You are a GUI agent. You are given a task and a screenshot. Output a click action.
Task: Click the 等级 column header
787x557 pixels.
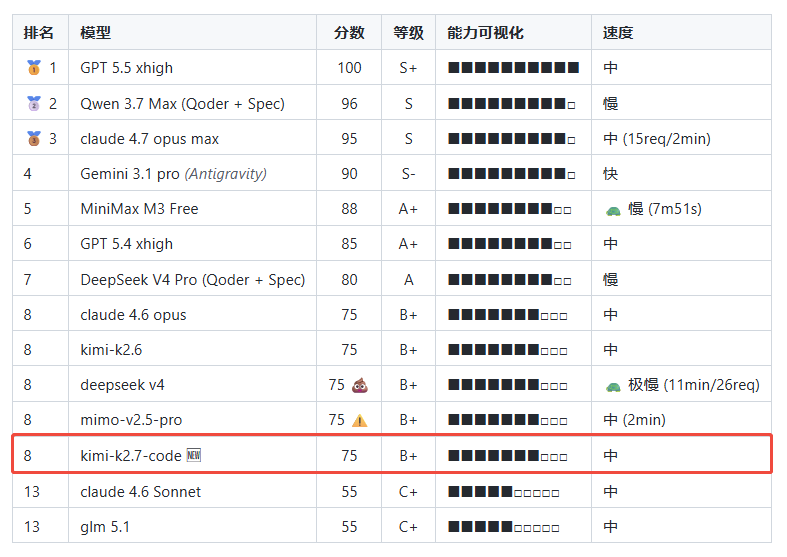click(408, 33)
